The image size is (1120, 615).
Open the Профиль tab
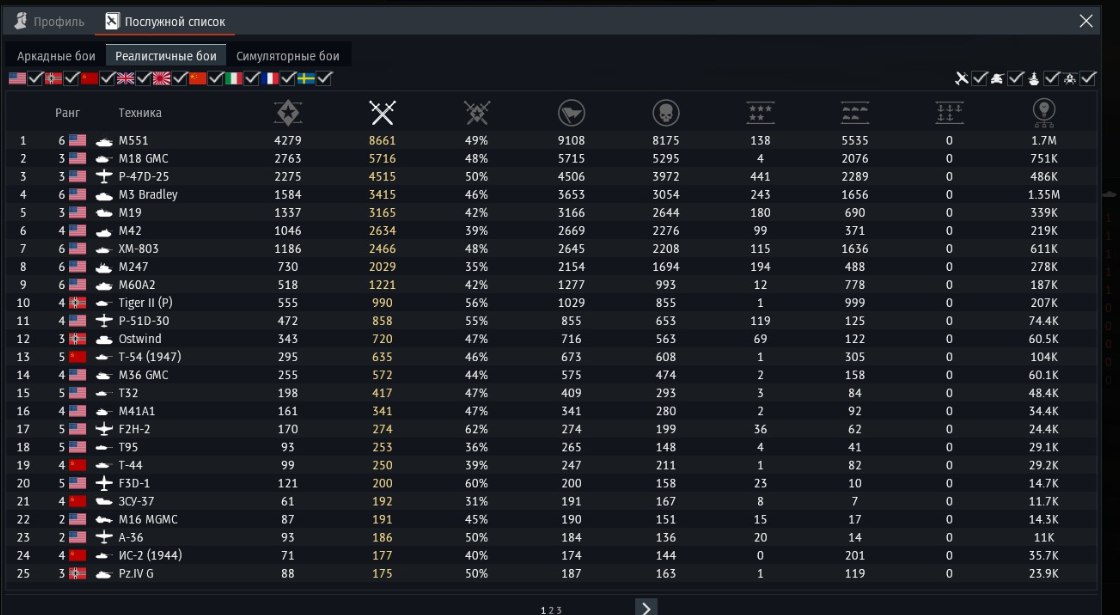49,21
